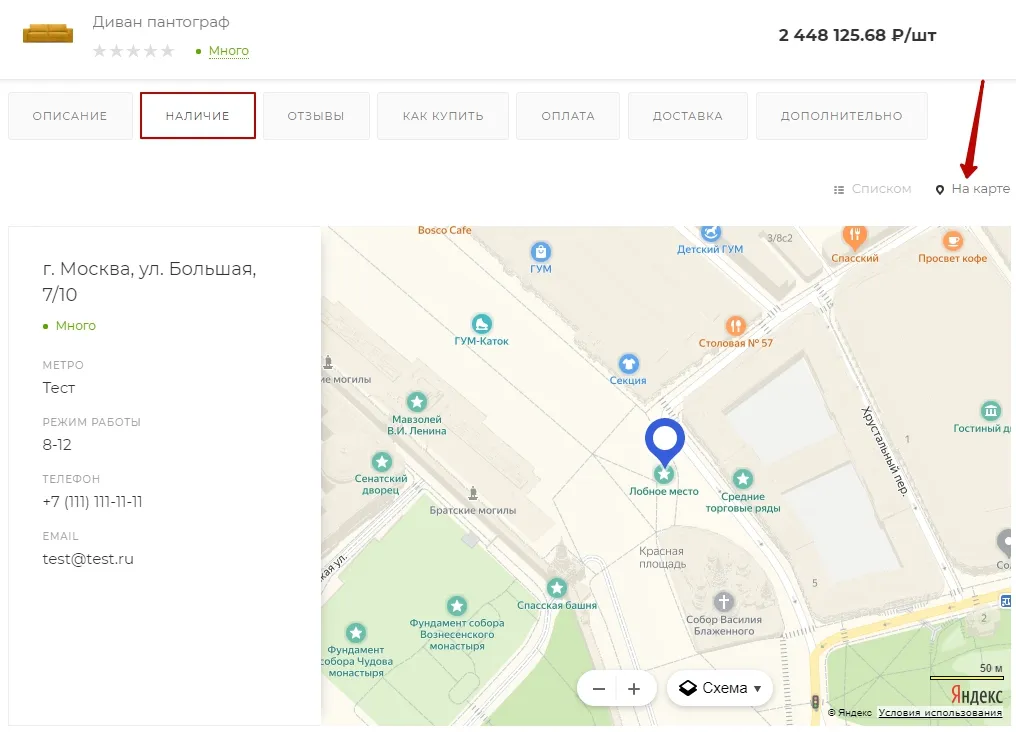Screen dimensions: 1016x732
Task: Click the Столовая № 57 restaurant icon
Action: 735,325
